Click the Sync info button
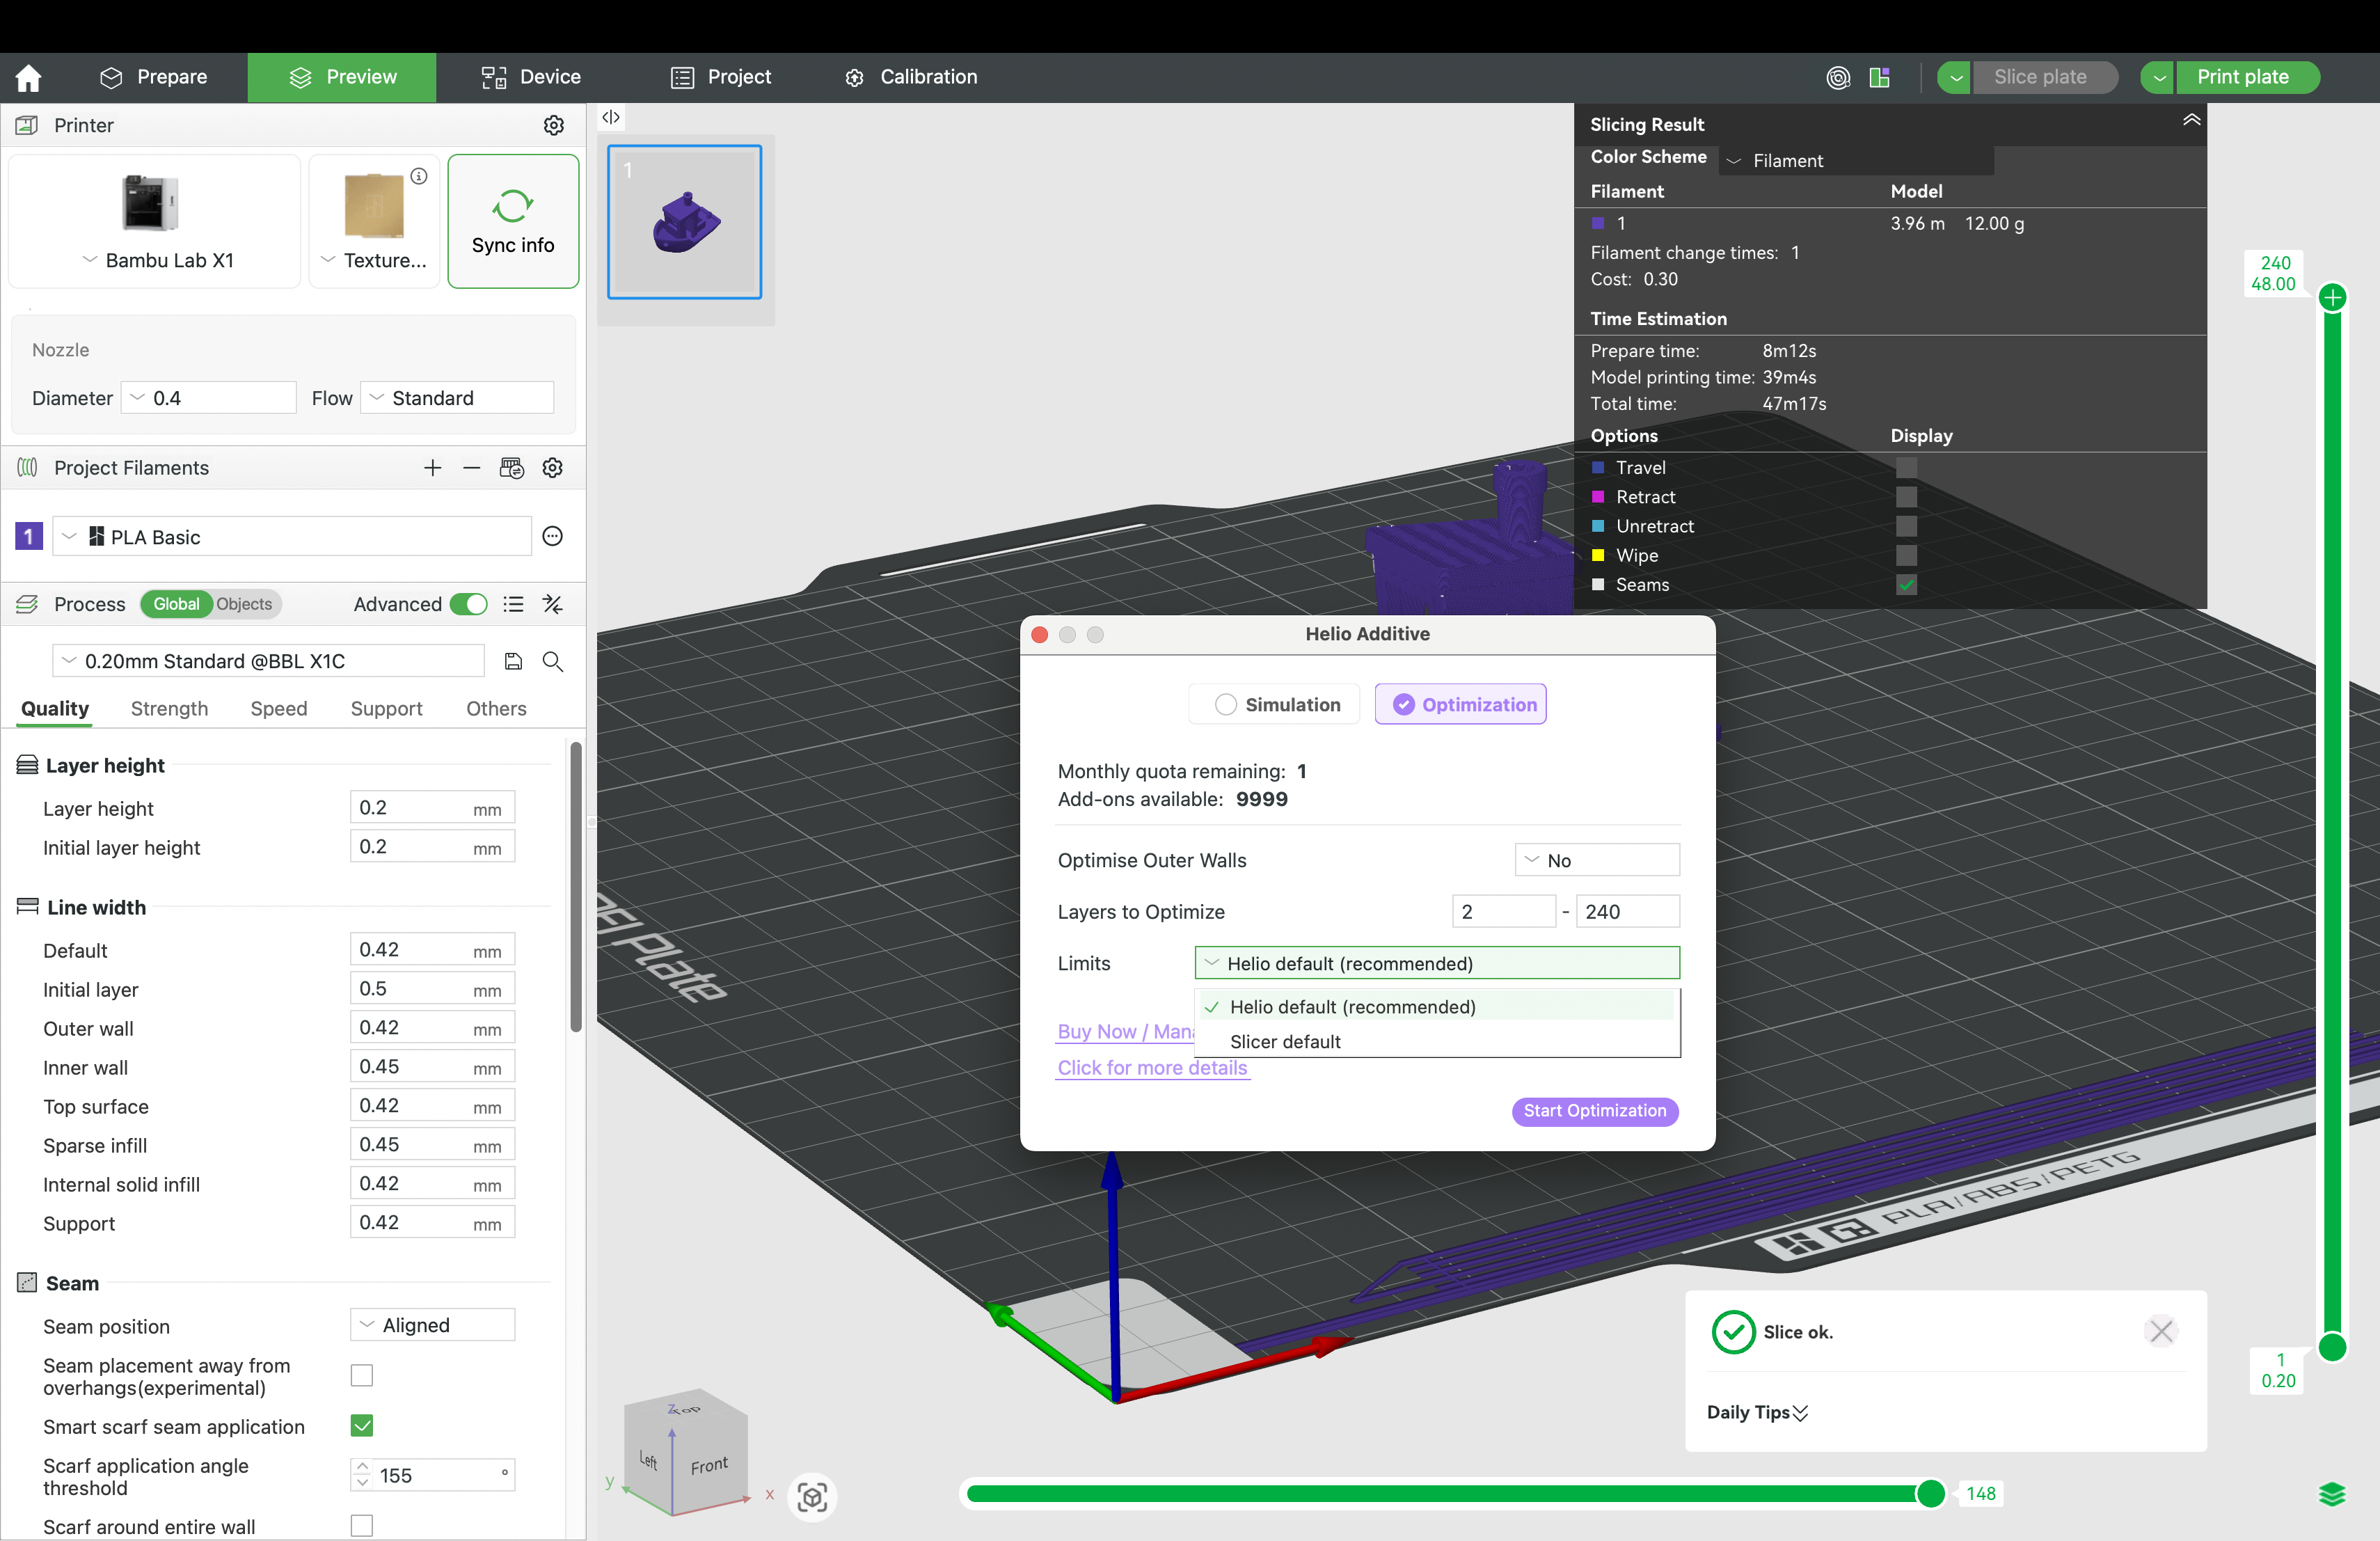2380x1541 pixels. [x=513, y=221]
